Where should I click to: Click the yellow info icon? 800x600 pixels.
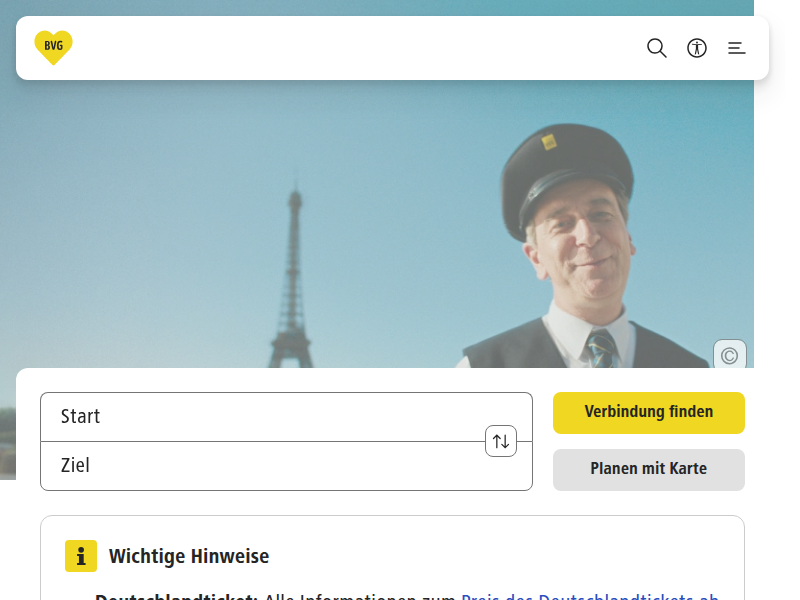pyautogui.click(x=81, y=556)
